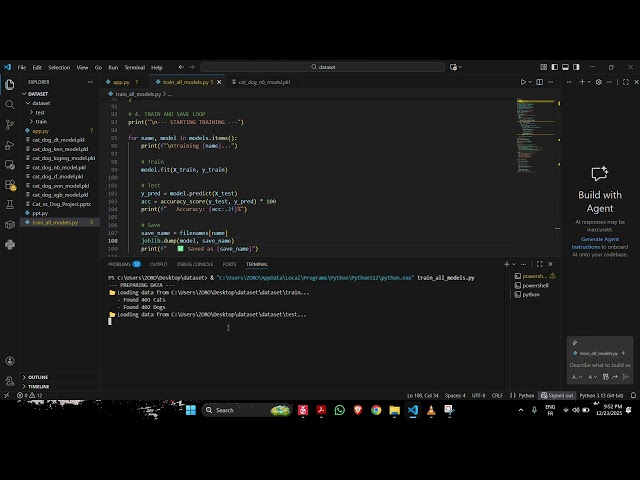640x480 pixels.
Task: Open the Terminal menu
Action: pyautogui.click(x=134, y=67)
